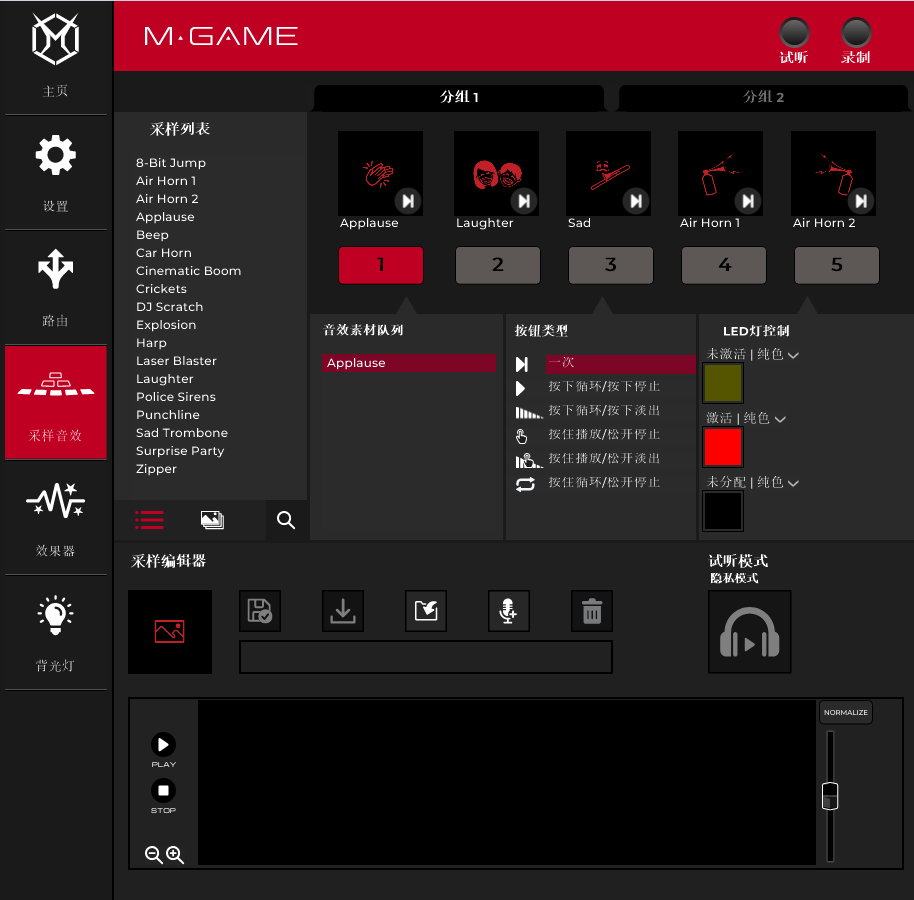Select 按住循环/松开停止 button type
914x900 pixels.
click(604, 483)
